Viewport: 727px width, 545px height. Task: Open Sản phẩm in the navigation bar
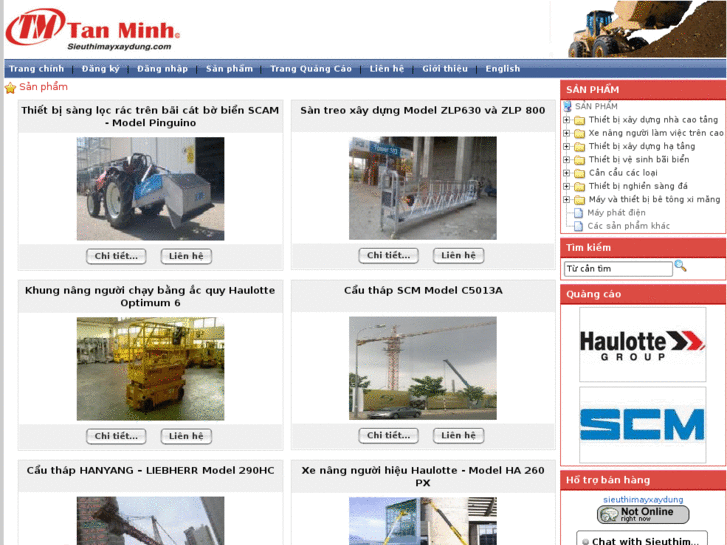(229, 69)
